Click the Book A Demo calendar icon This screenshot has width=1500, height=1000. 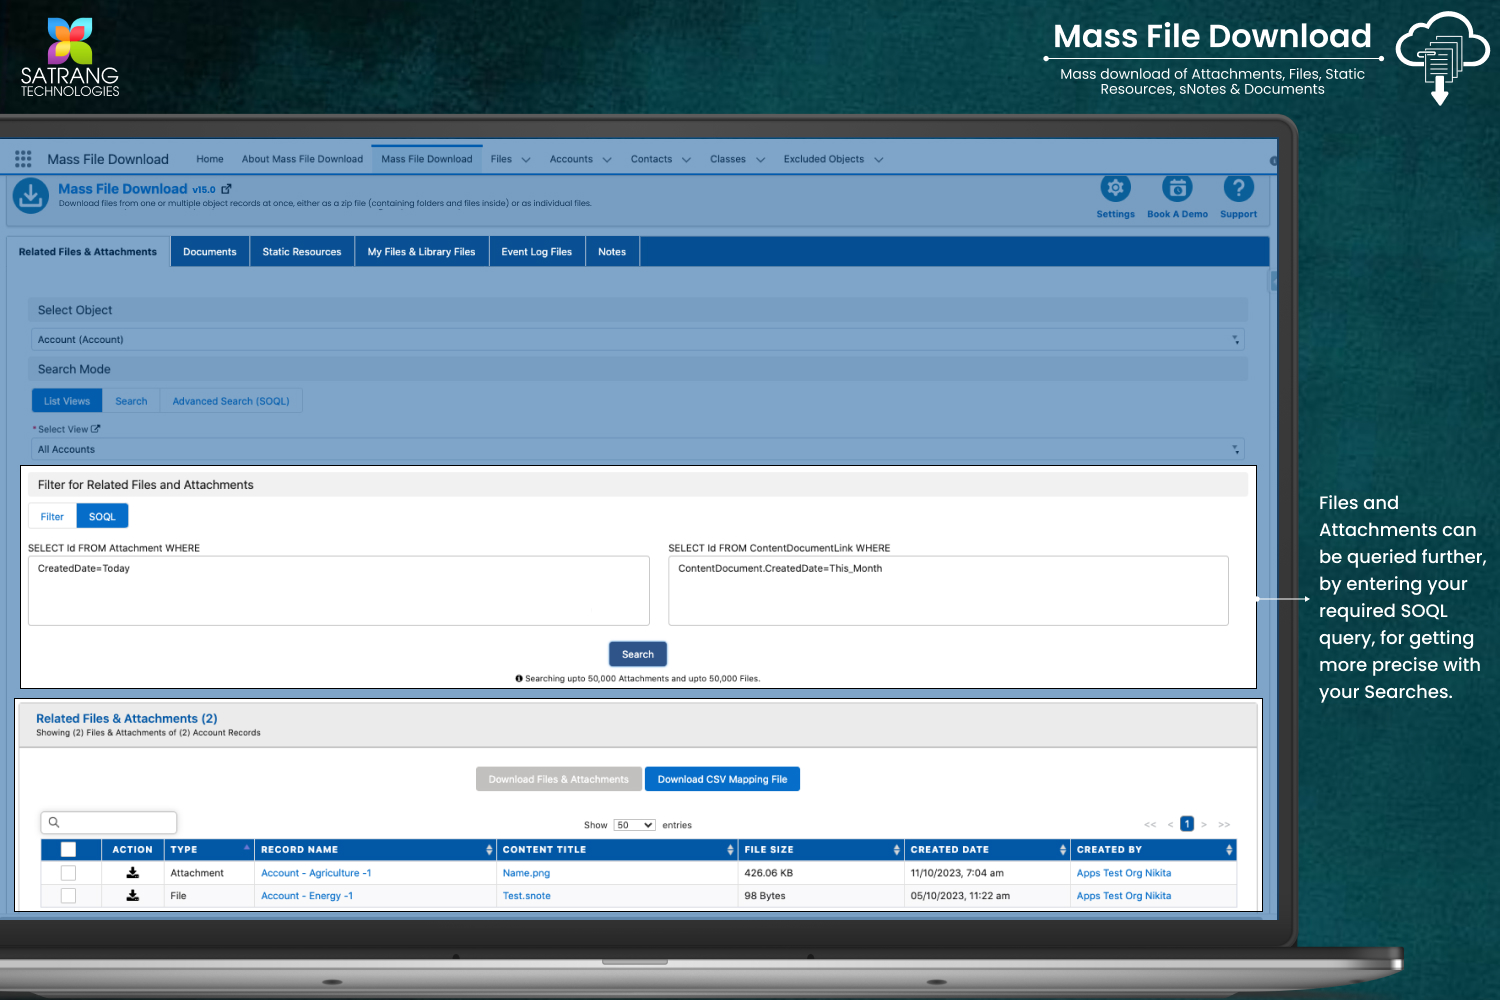1177,188
